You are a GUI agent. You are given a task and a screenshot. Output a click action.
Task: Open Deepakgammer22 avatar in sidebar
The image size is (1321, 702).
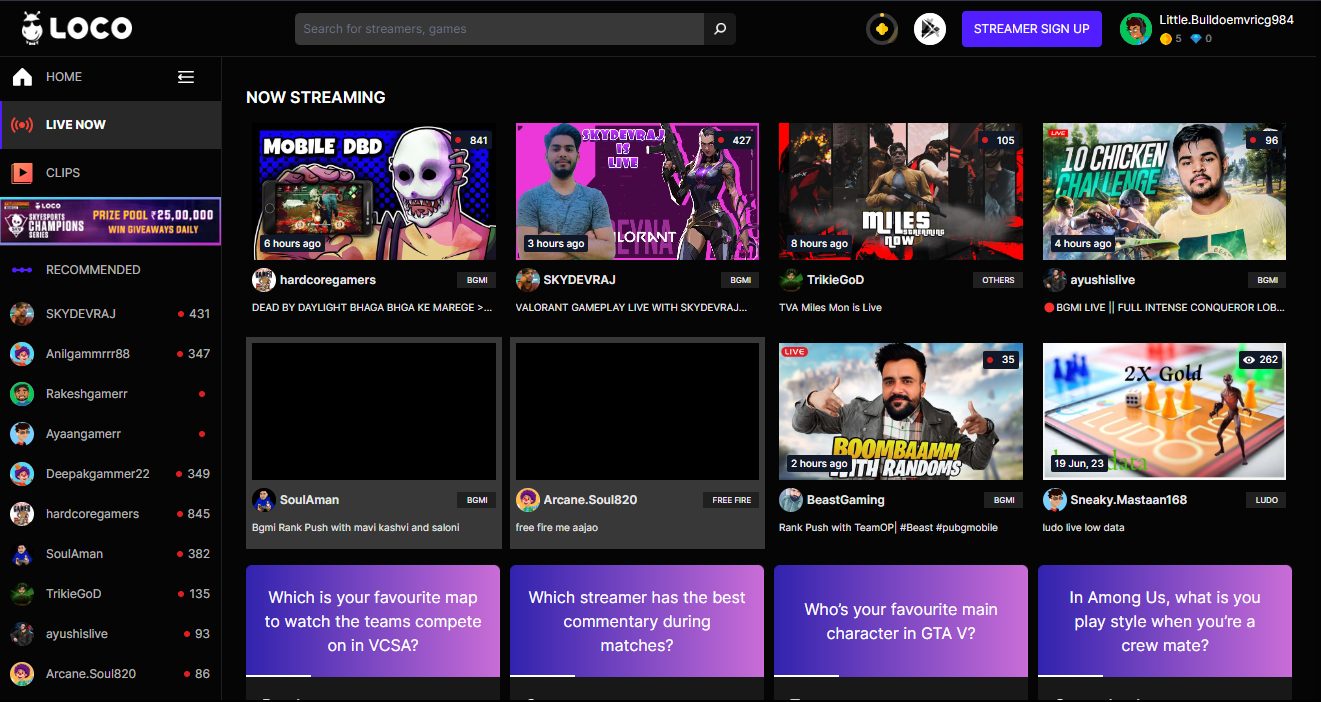(x=22, y=474)
